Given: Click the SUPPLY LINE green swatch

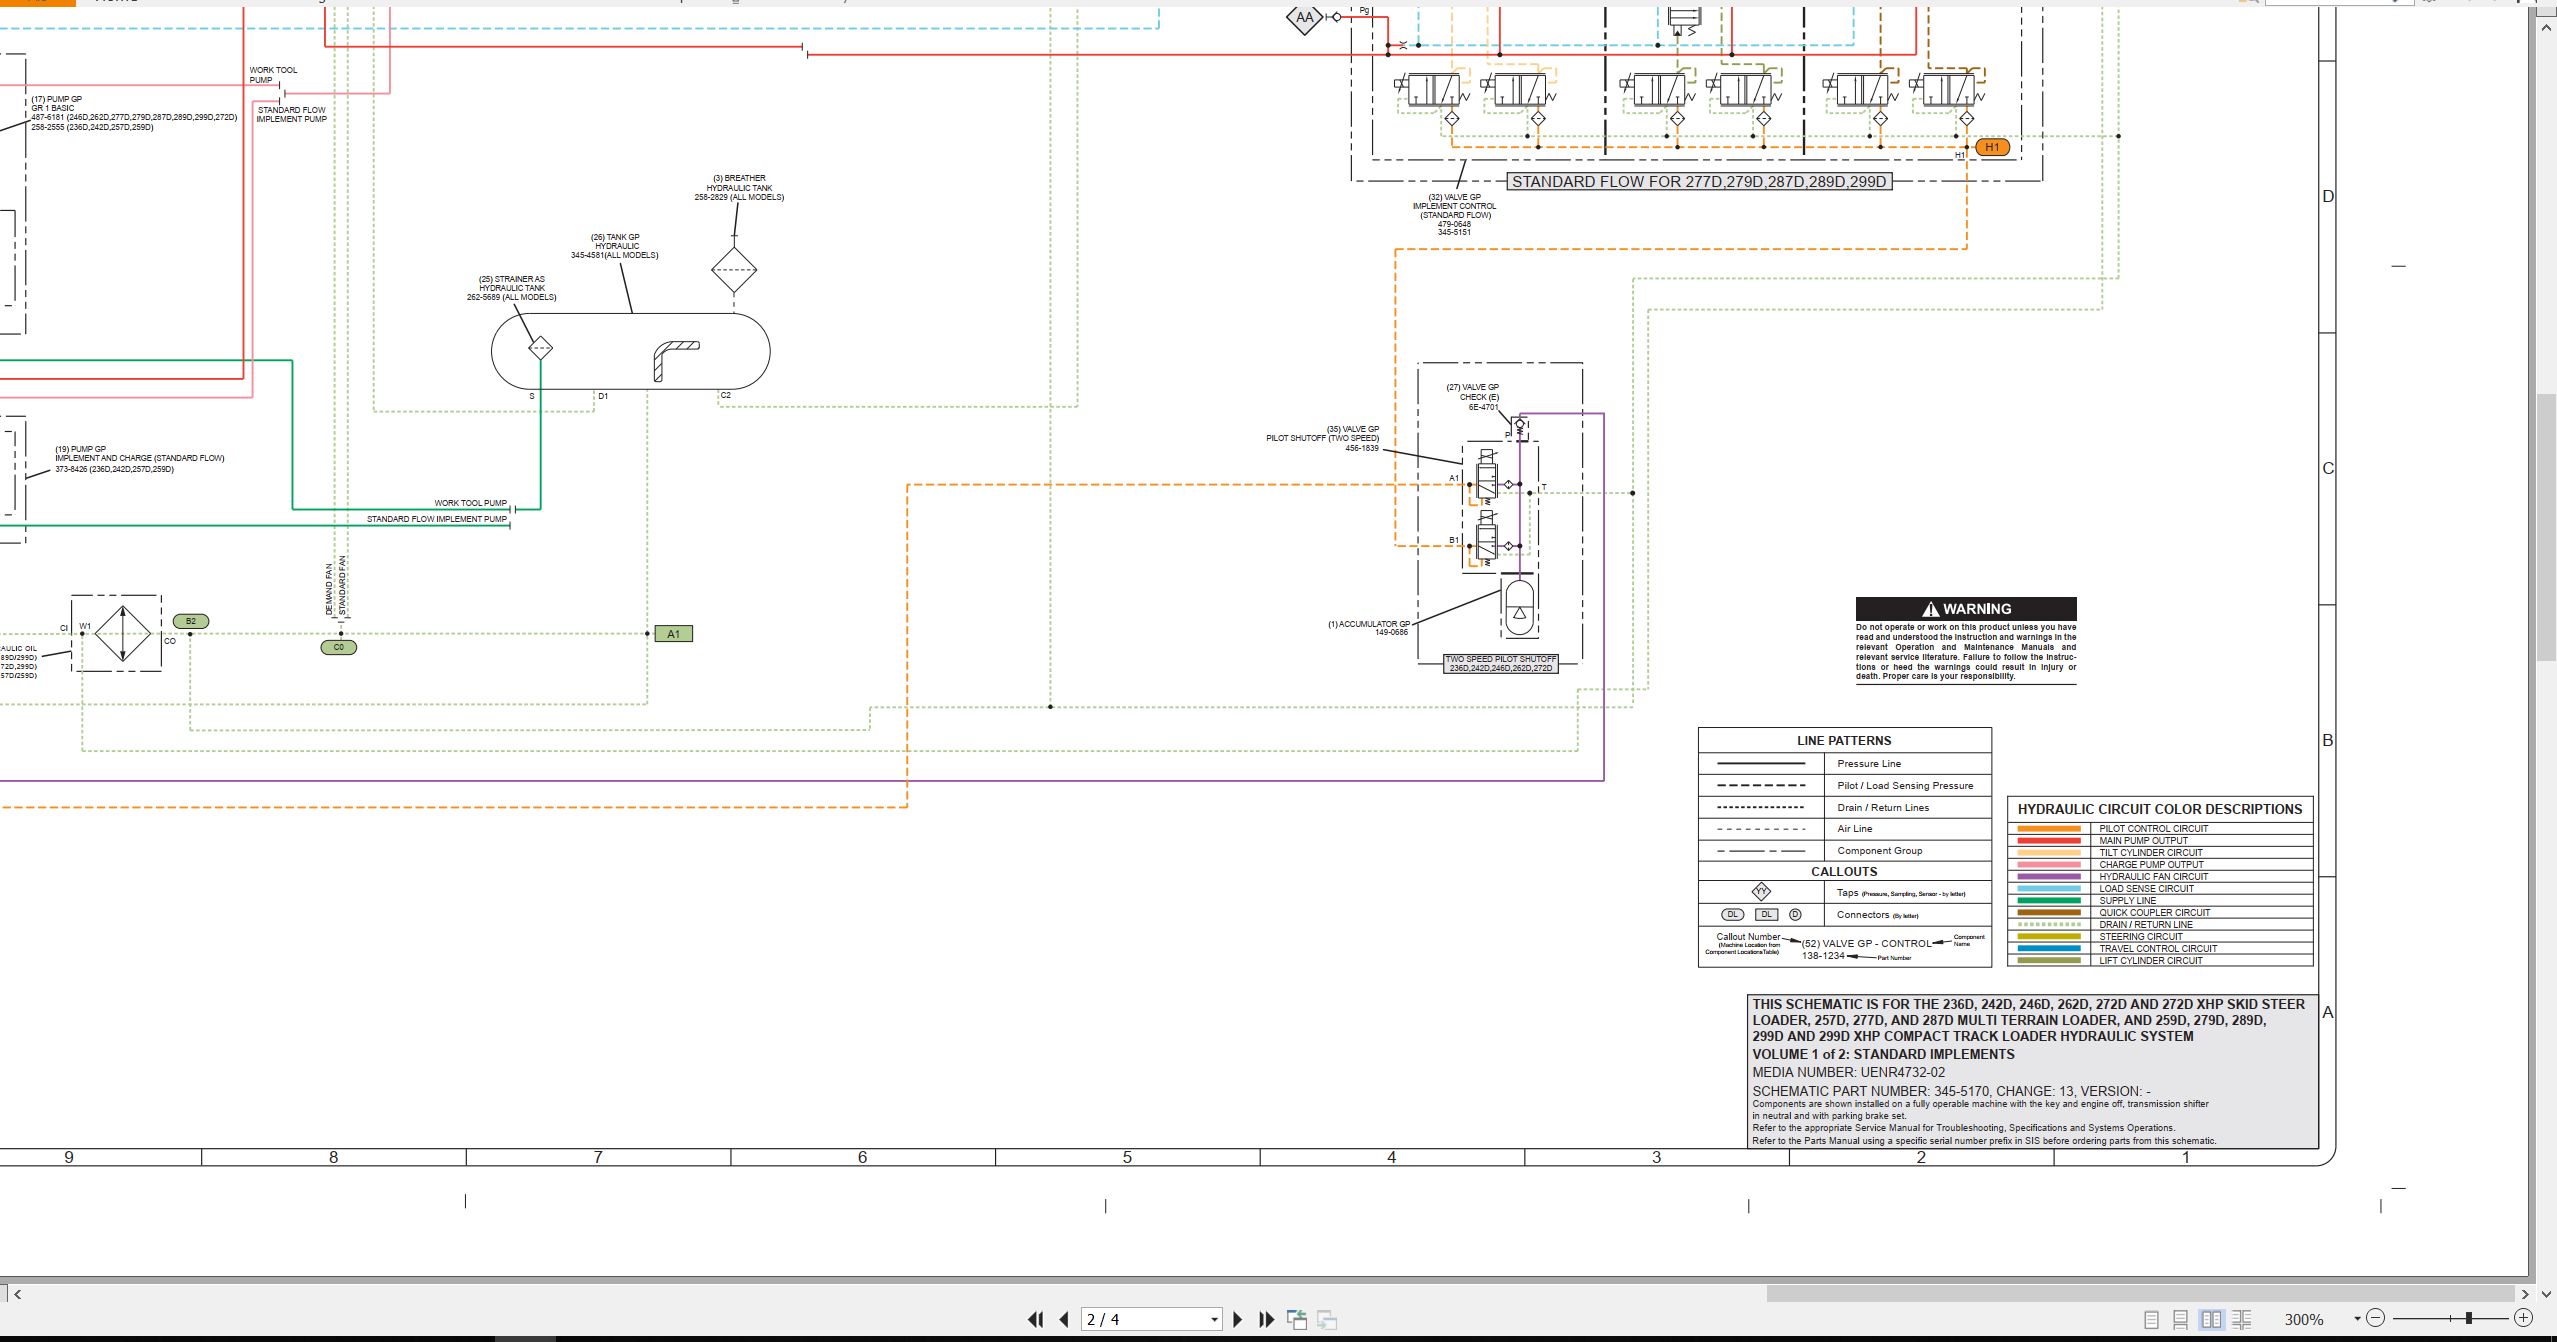Looking at the screenshot, I should pyautogui.click(x=2049, y=901).
